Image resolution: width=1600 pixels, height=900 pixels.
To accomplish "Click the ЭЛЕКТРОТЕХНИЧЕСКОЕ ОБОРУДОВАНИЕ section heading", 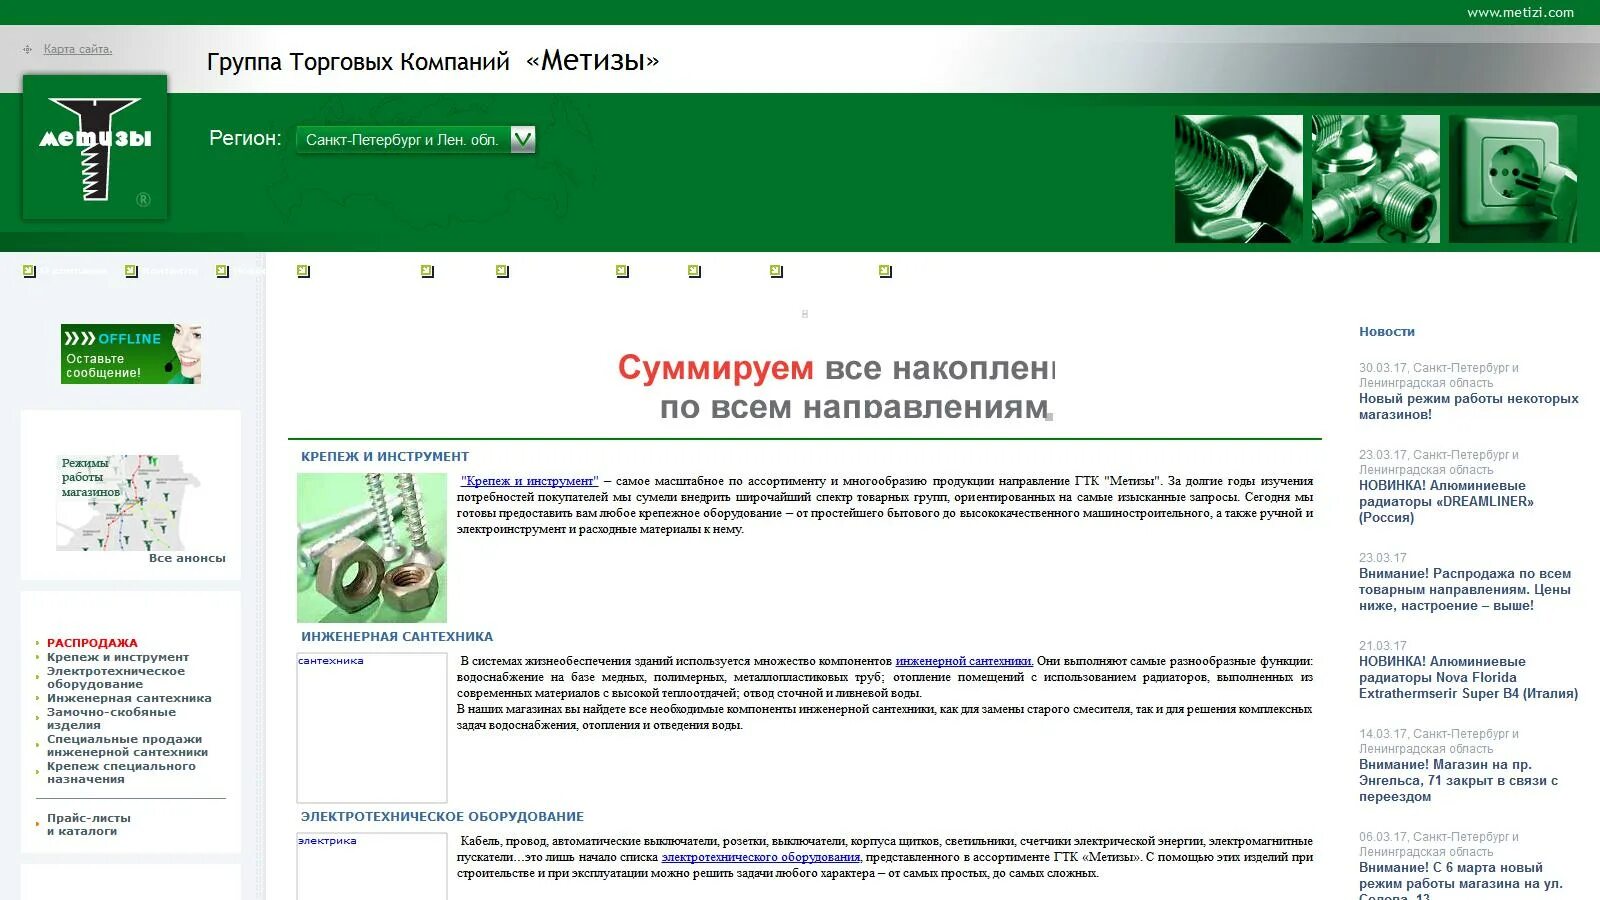I will point(442,816).
